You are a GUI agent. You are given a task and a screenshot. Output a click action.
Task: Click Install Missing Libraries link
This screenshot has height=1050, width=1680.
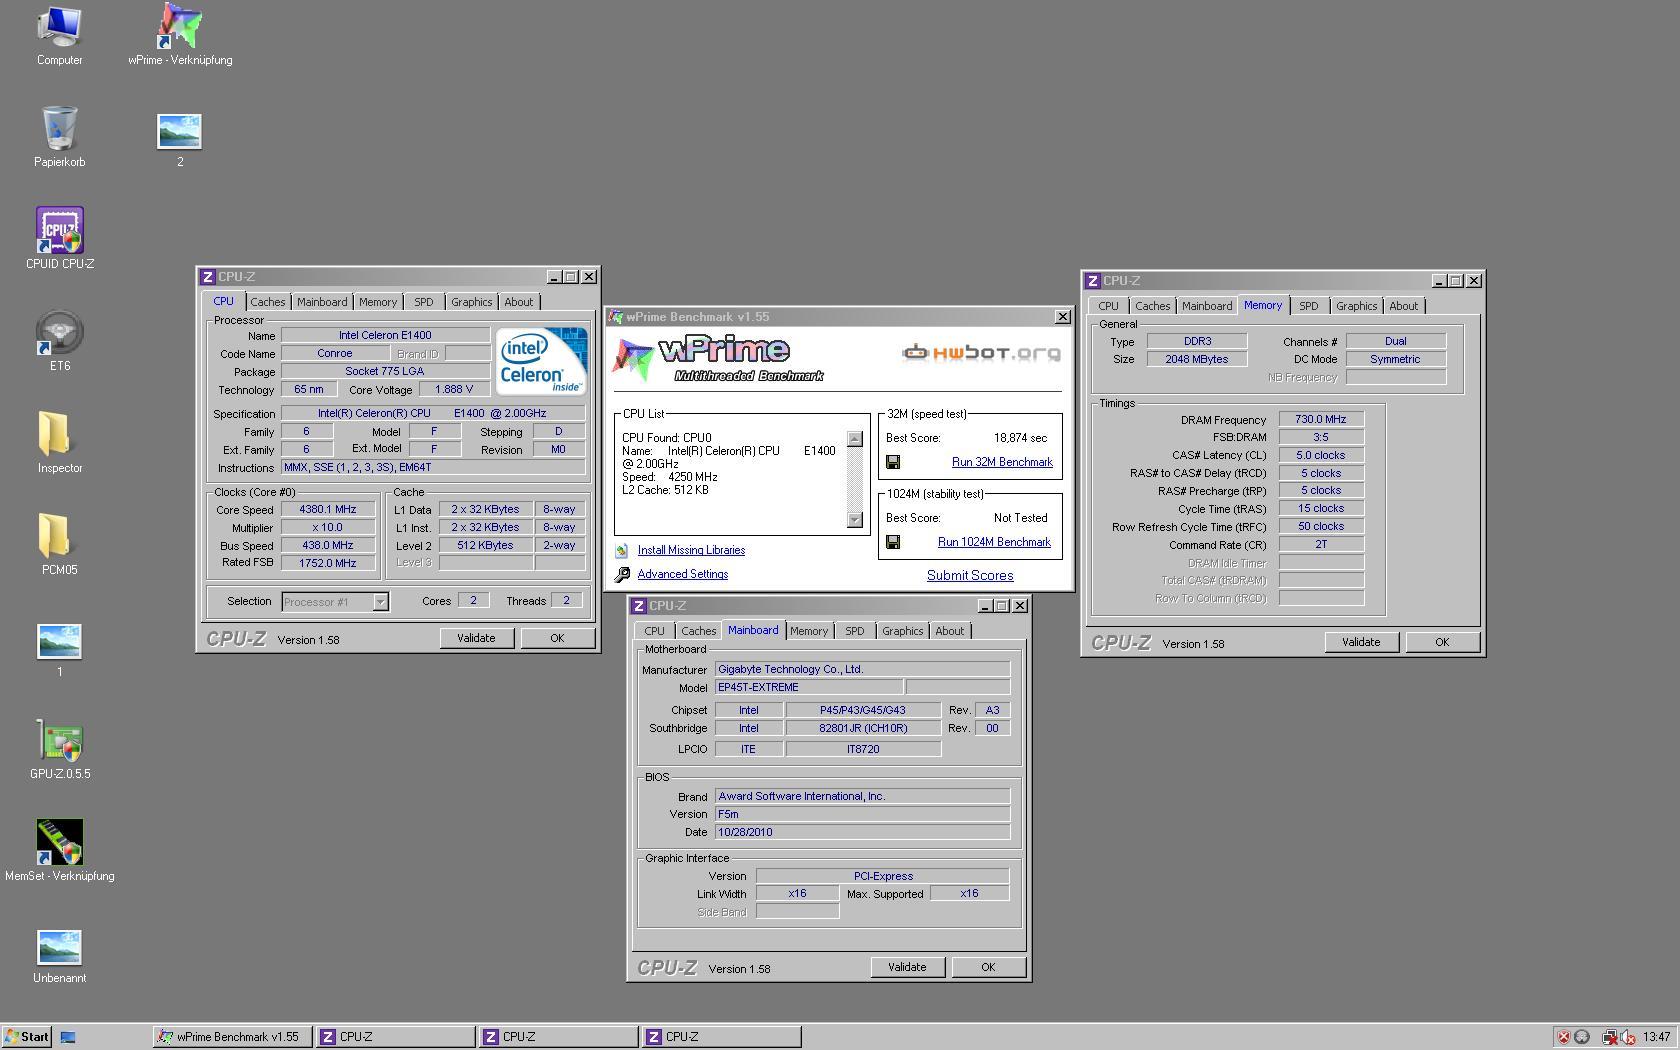691,550
